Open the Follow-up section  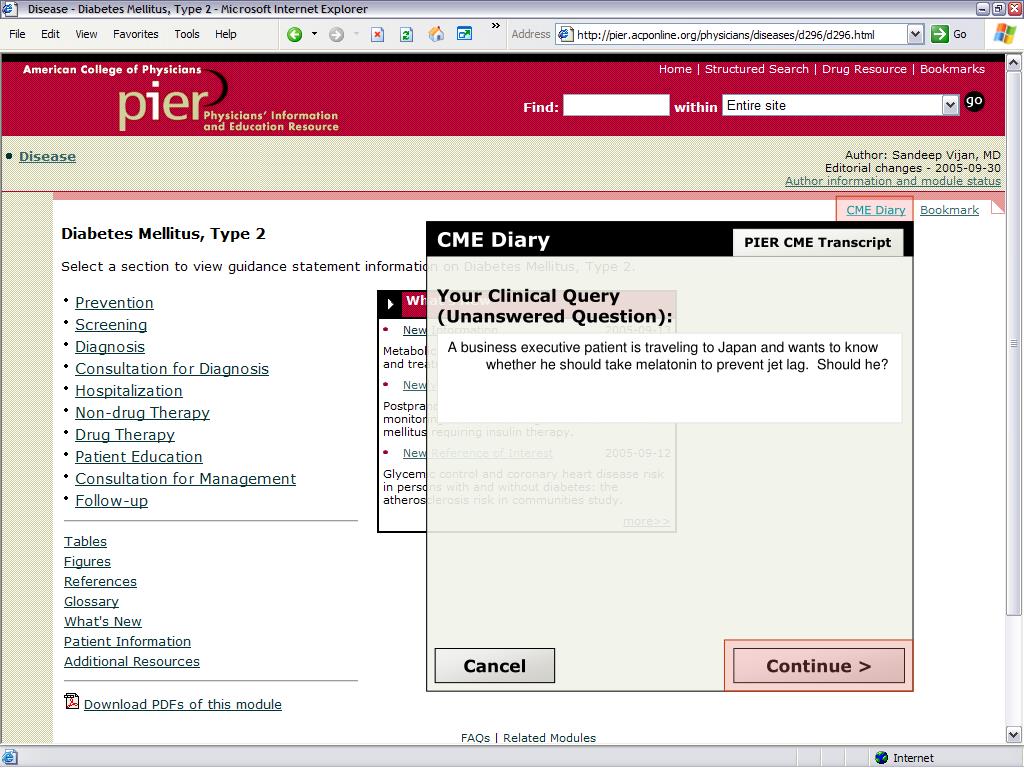coord(112,501)
